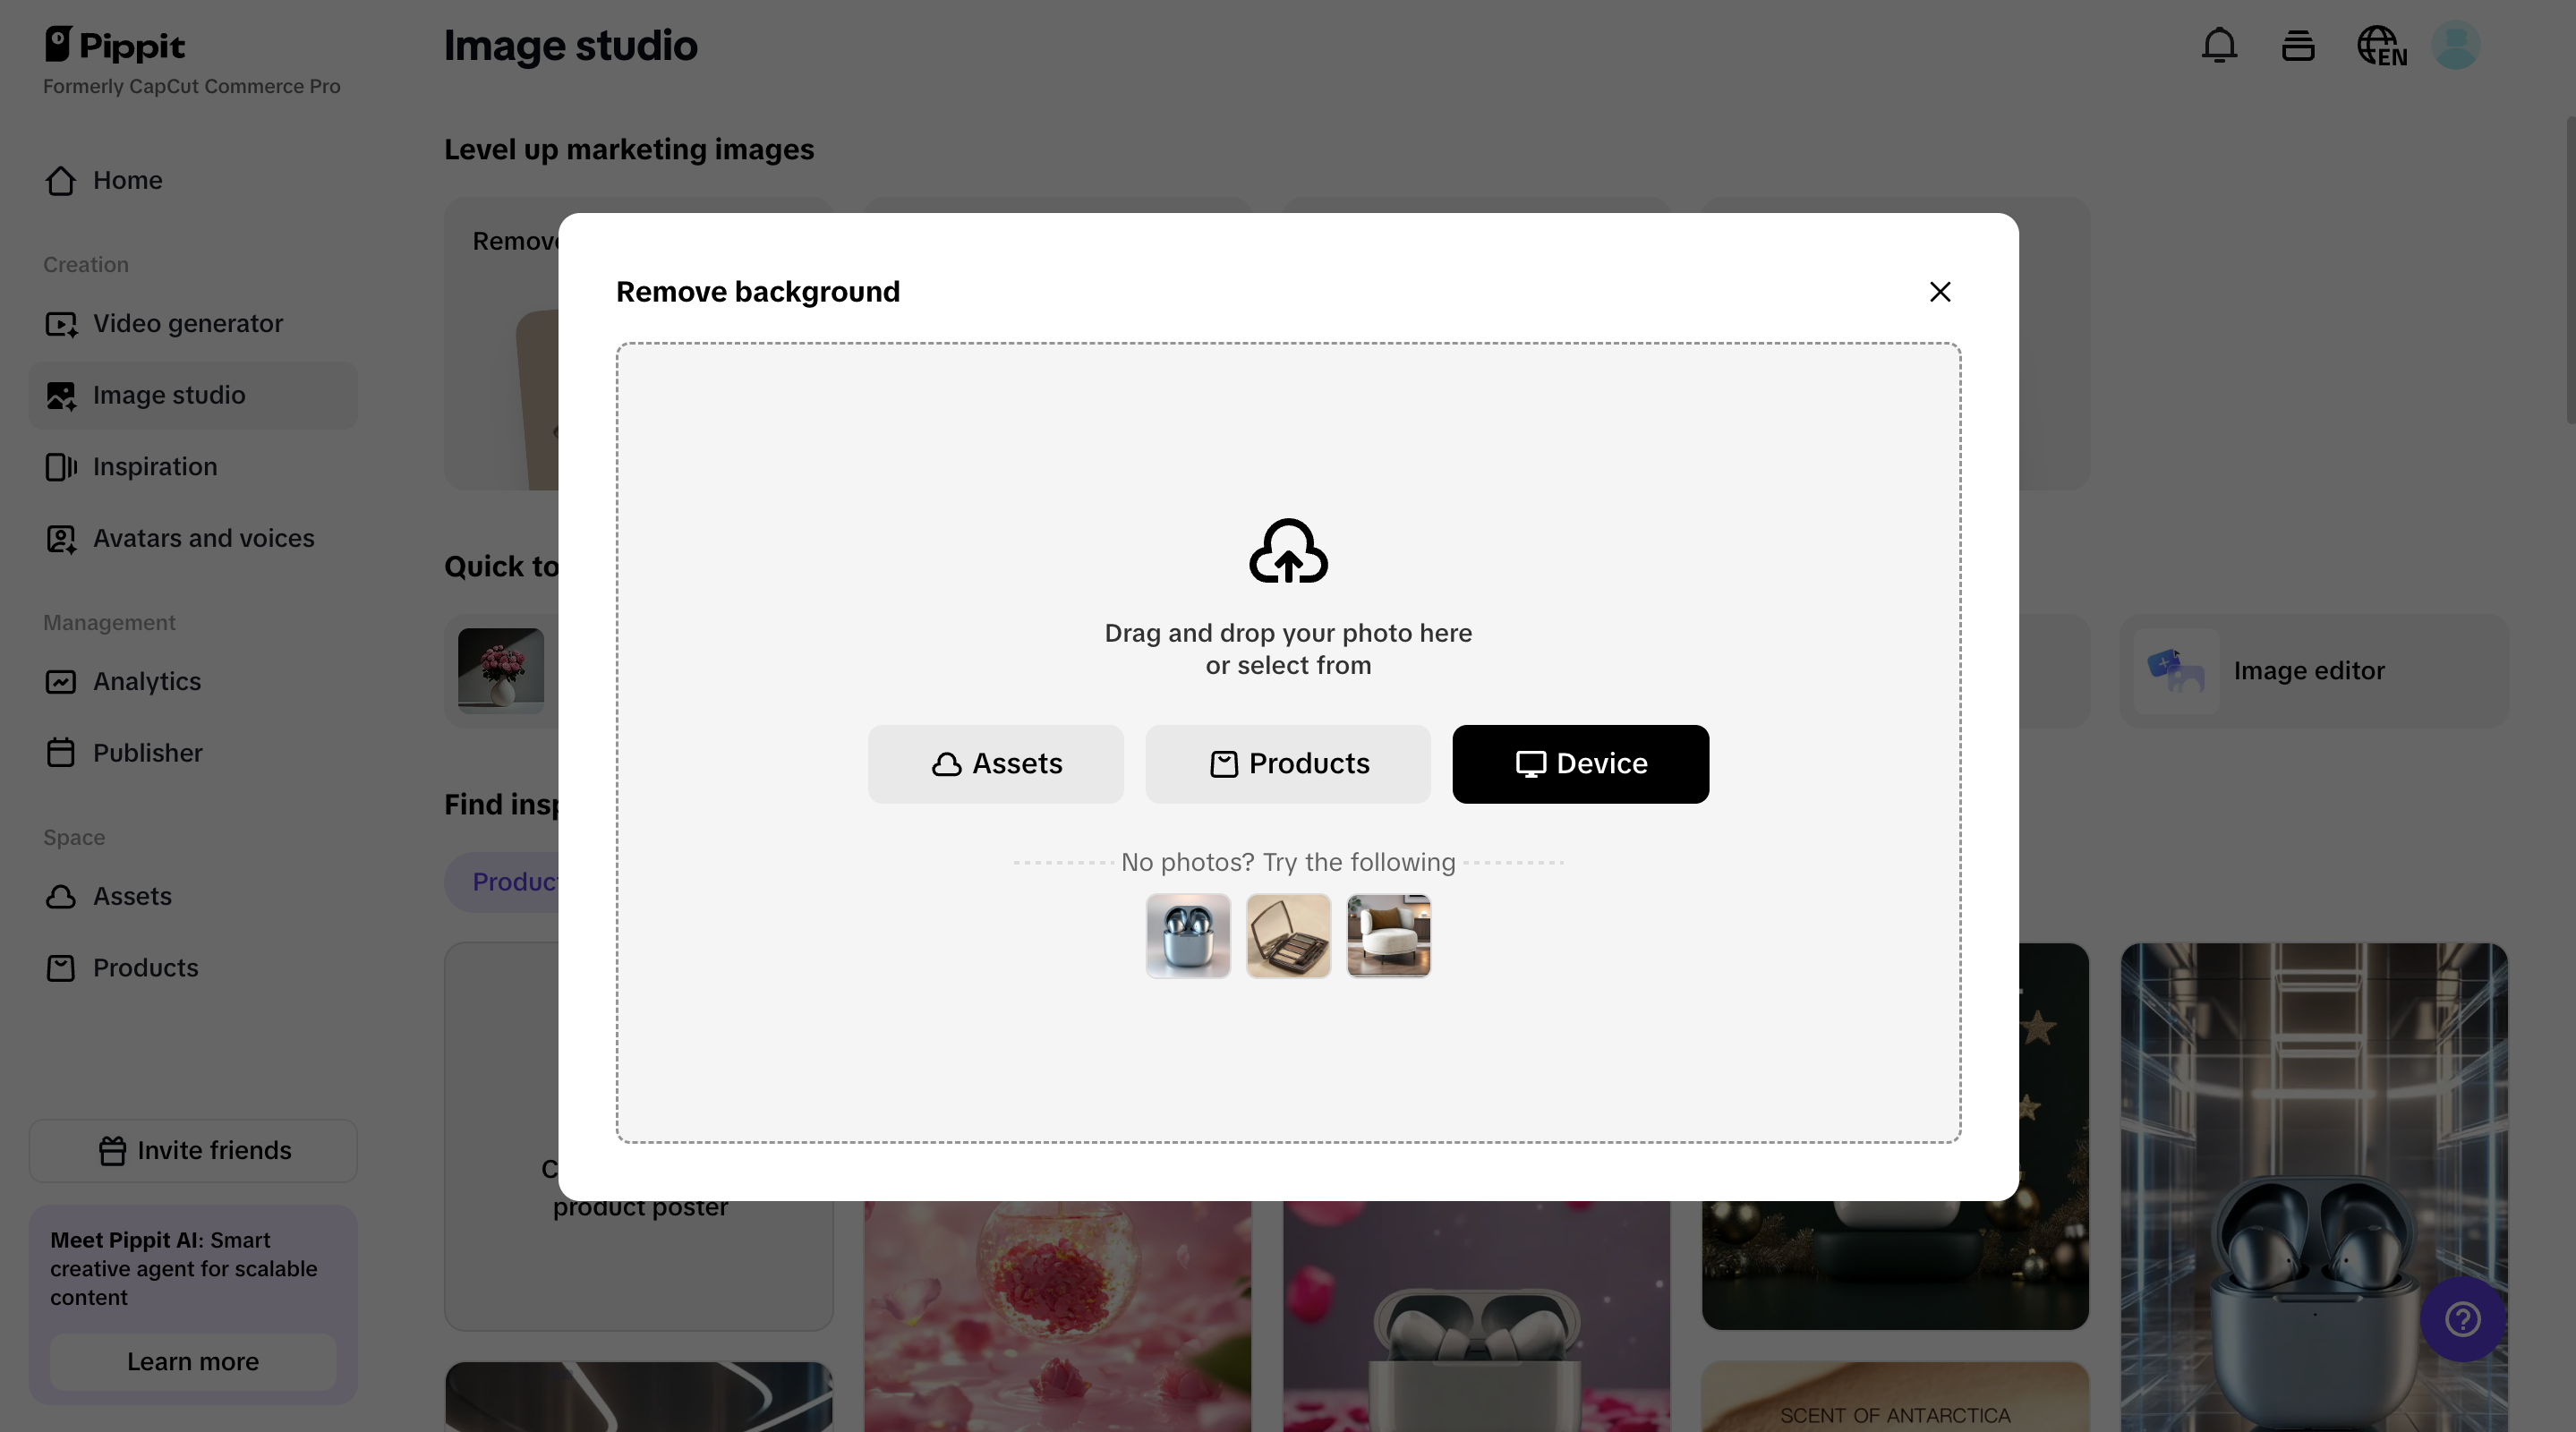Select photo from Assets
This screenshot has height=1432, width=2576.
pos(996,764)
